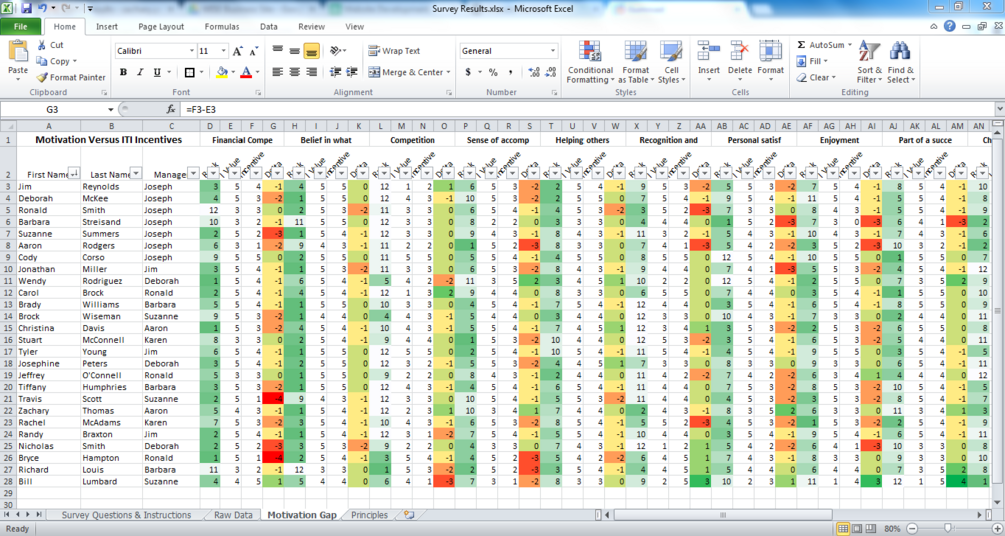Click the Cut scissors icon
Image resolution: width=1005 pixels, height=536 pixels.
tap(42, 45)
